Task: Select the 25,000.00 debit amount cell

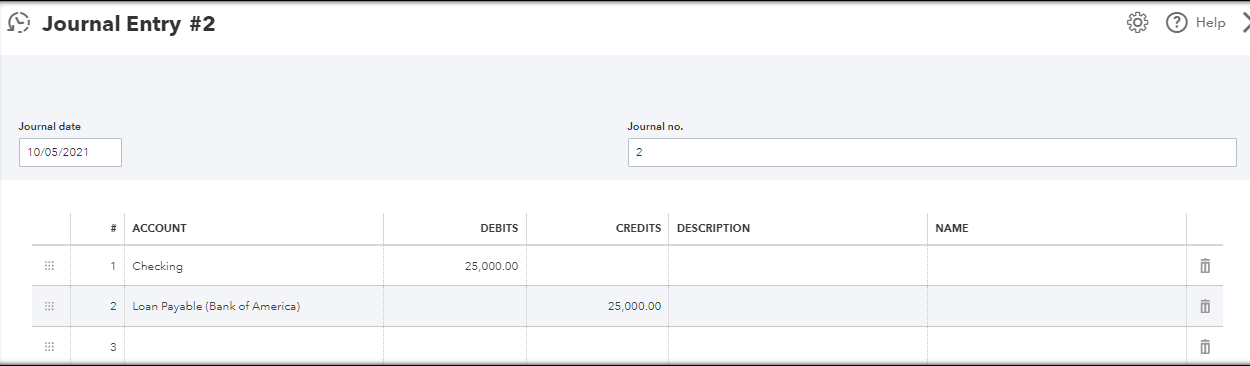Action: tap(455, 266)
